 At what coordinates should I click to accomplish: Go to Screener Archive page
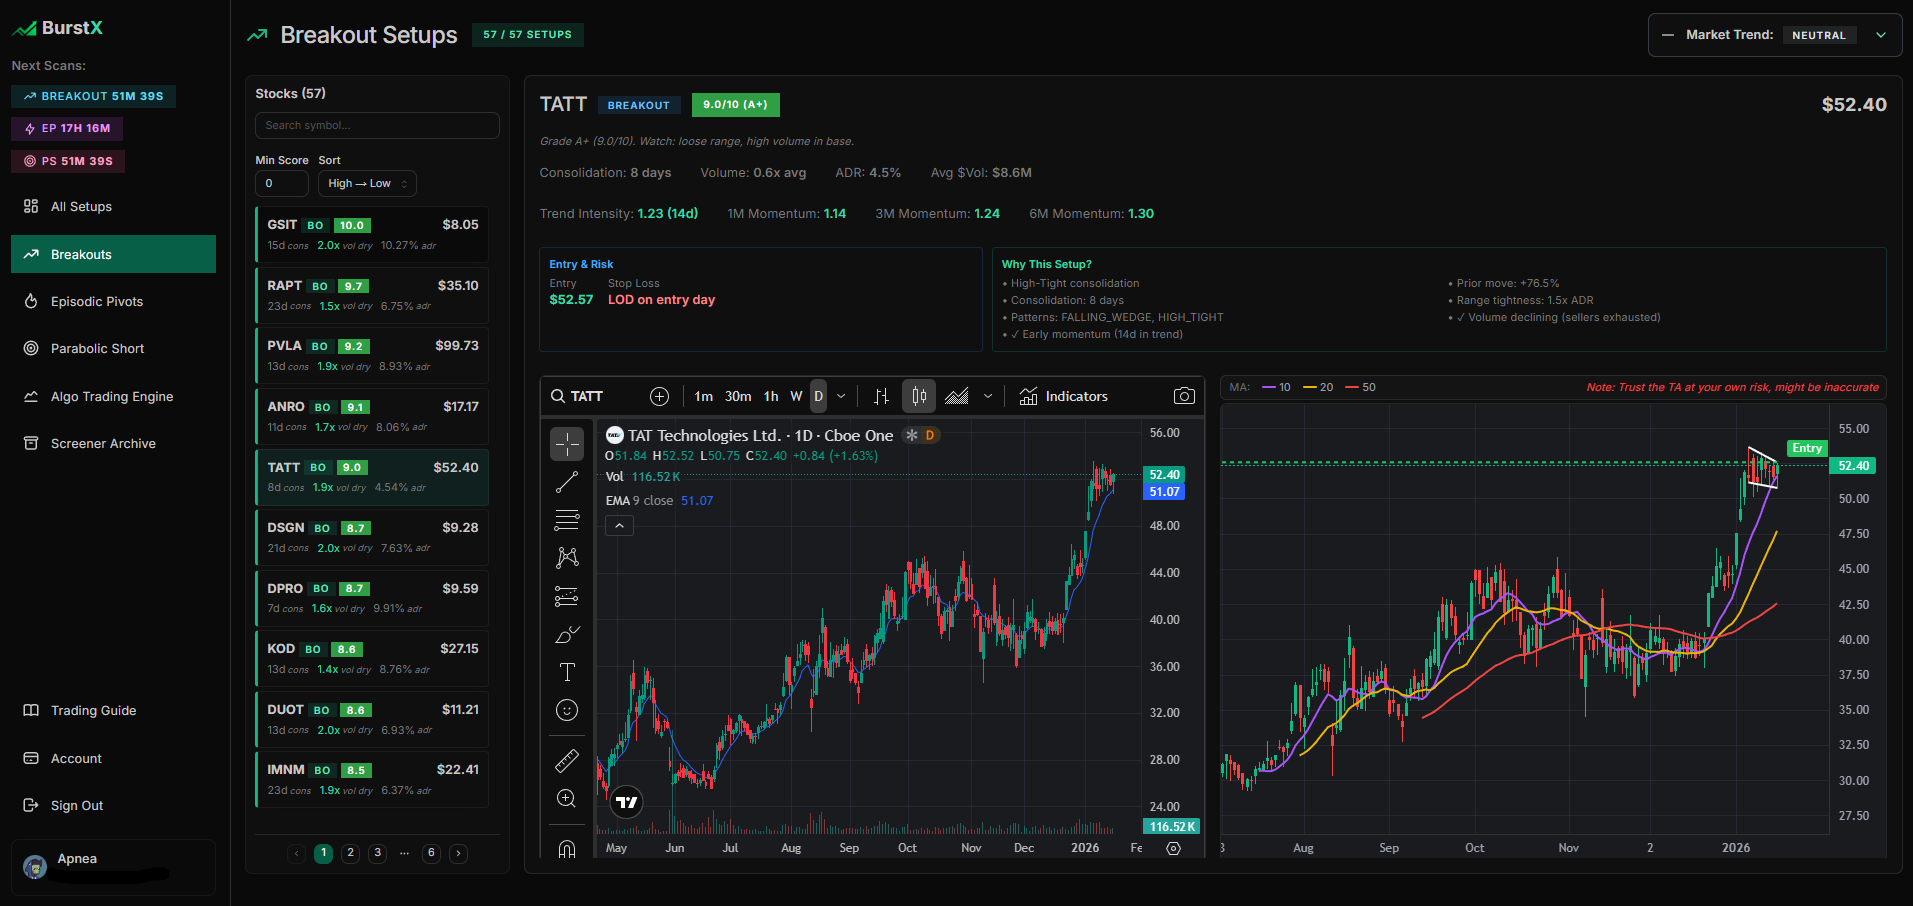coord(103,443)
